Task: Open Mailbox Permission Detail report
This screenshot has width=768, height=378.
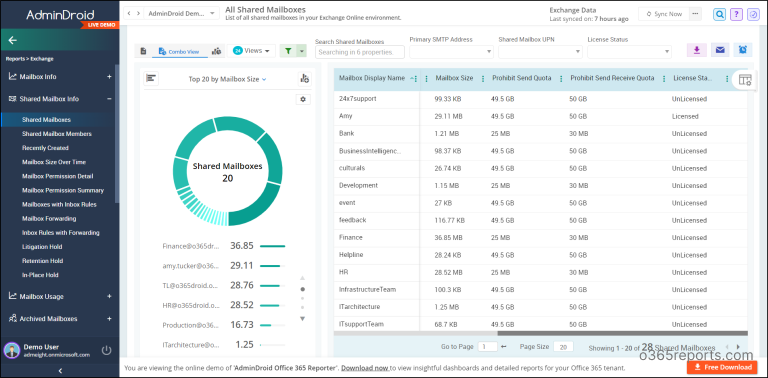Action: 57,176
